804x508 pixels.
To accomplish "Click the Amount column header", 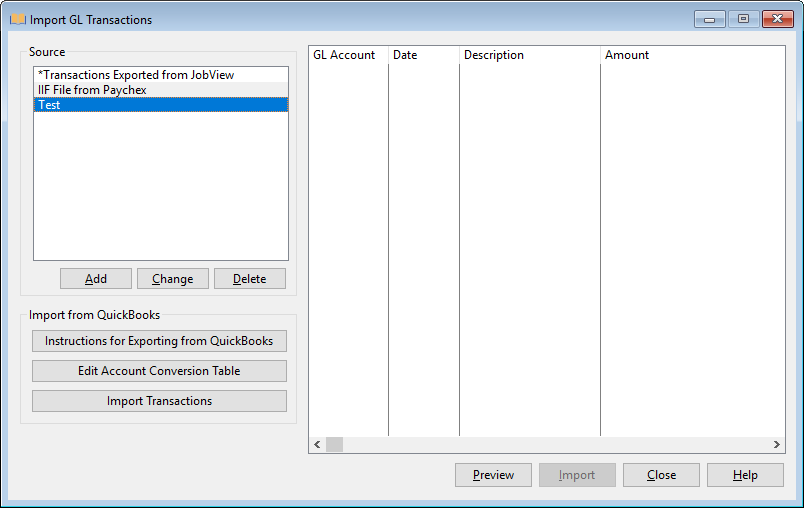I will click(x=627, y=55).
